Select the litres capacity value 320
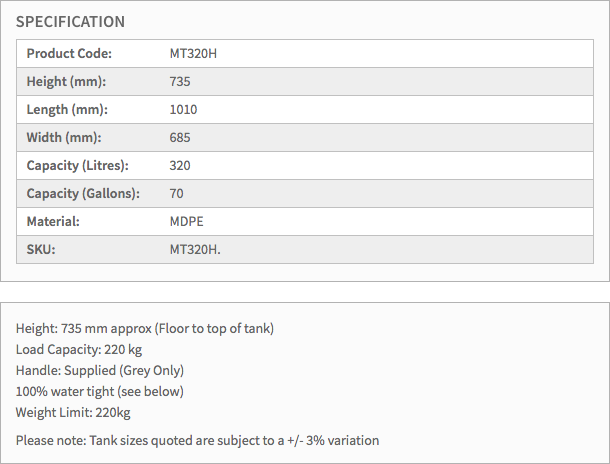Image resolution: width=610 pixels, height=464 pixels. (180, 165)
